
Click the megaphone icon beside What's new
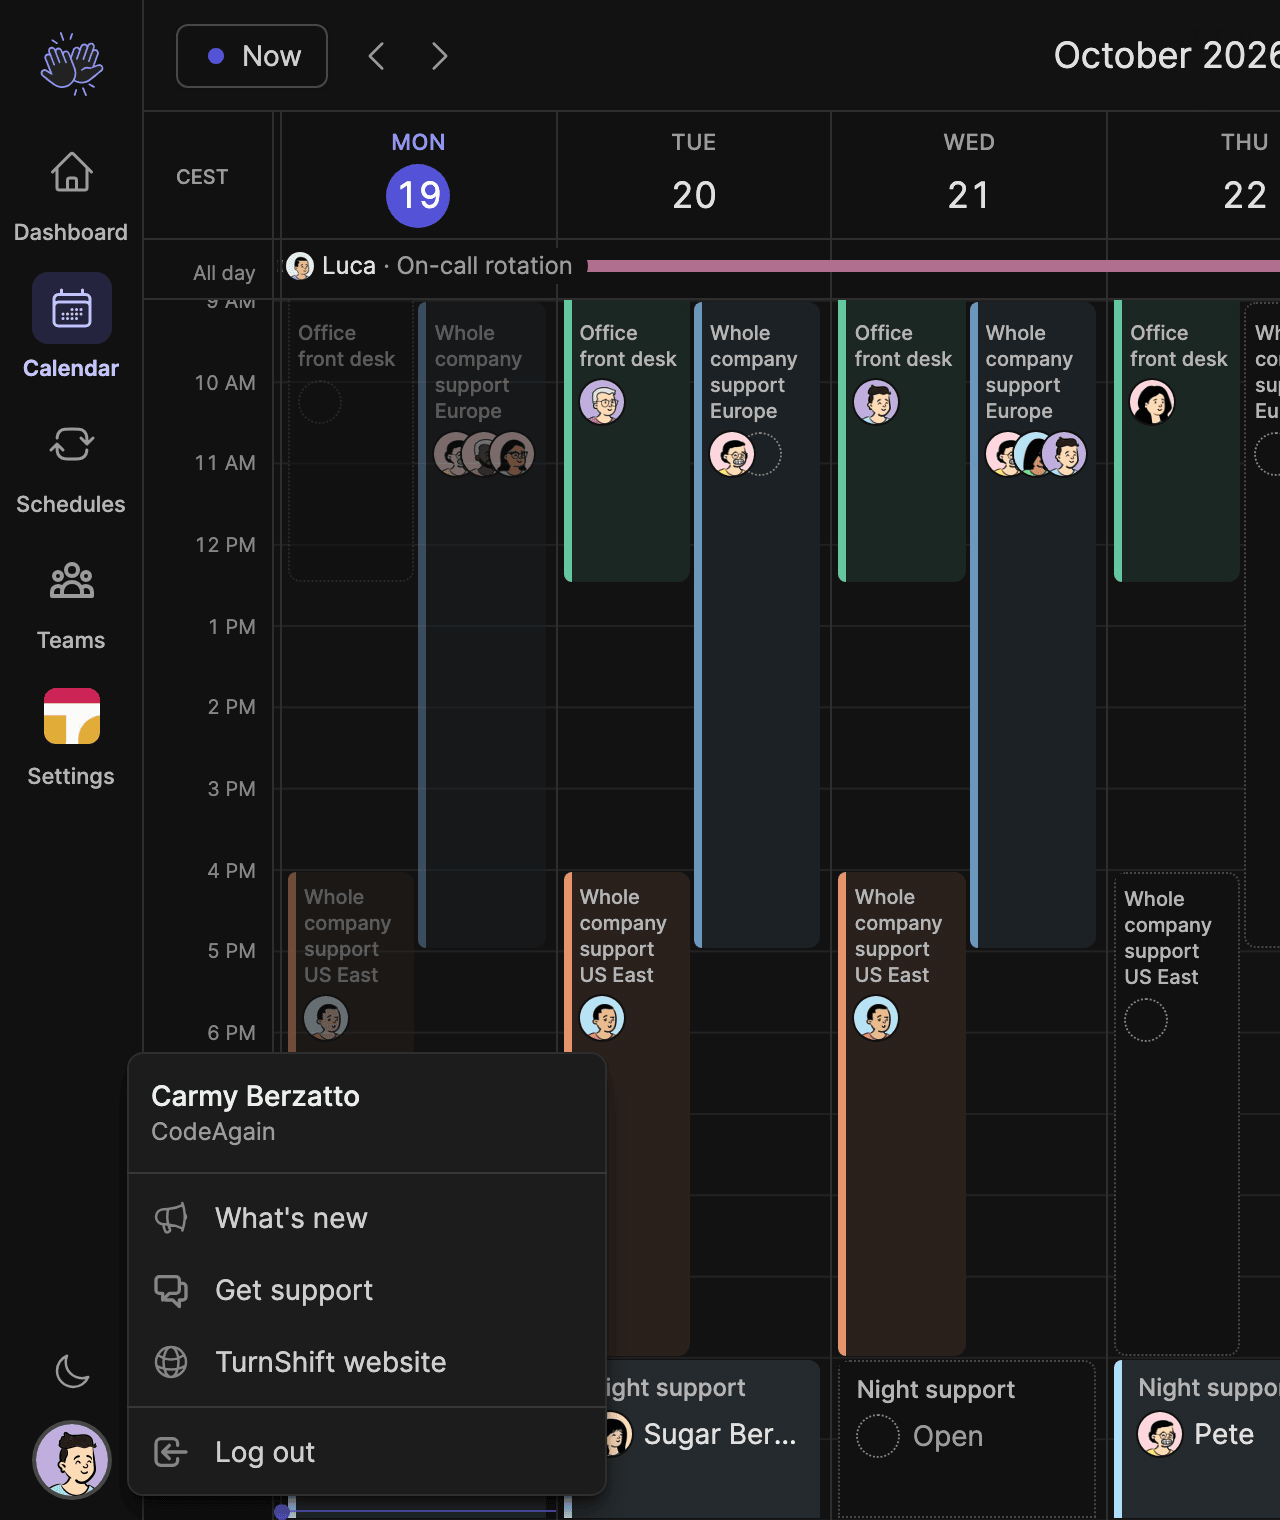[171, 1218]
